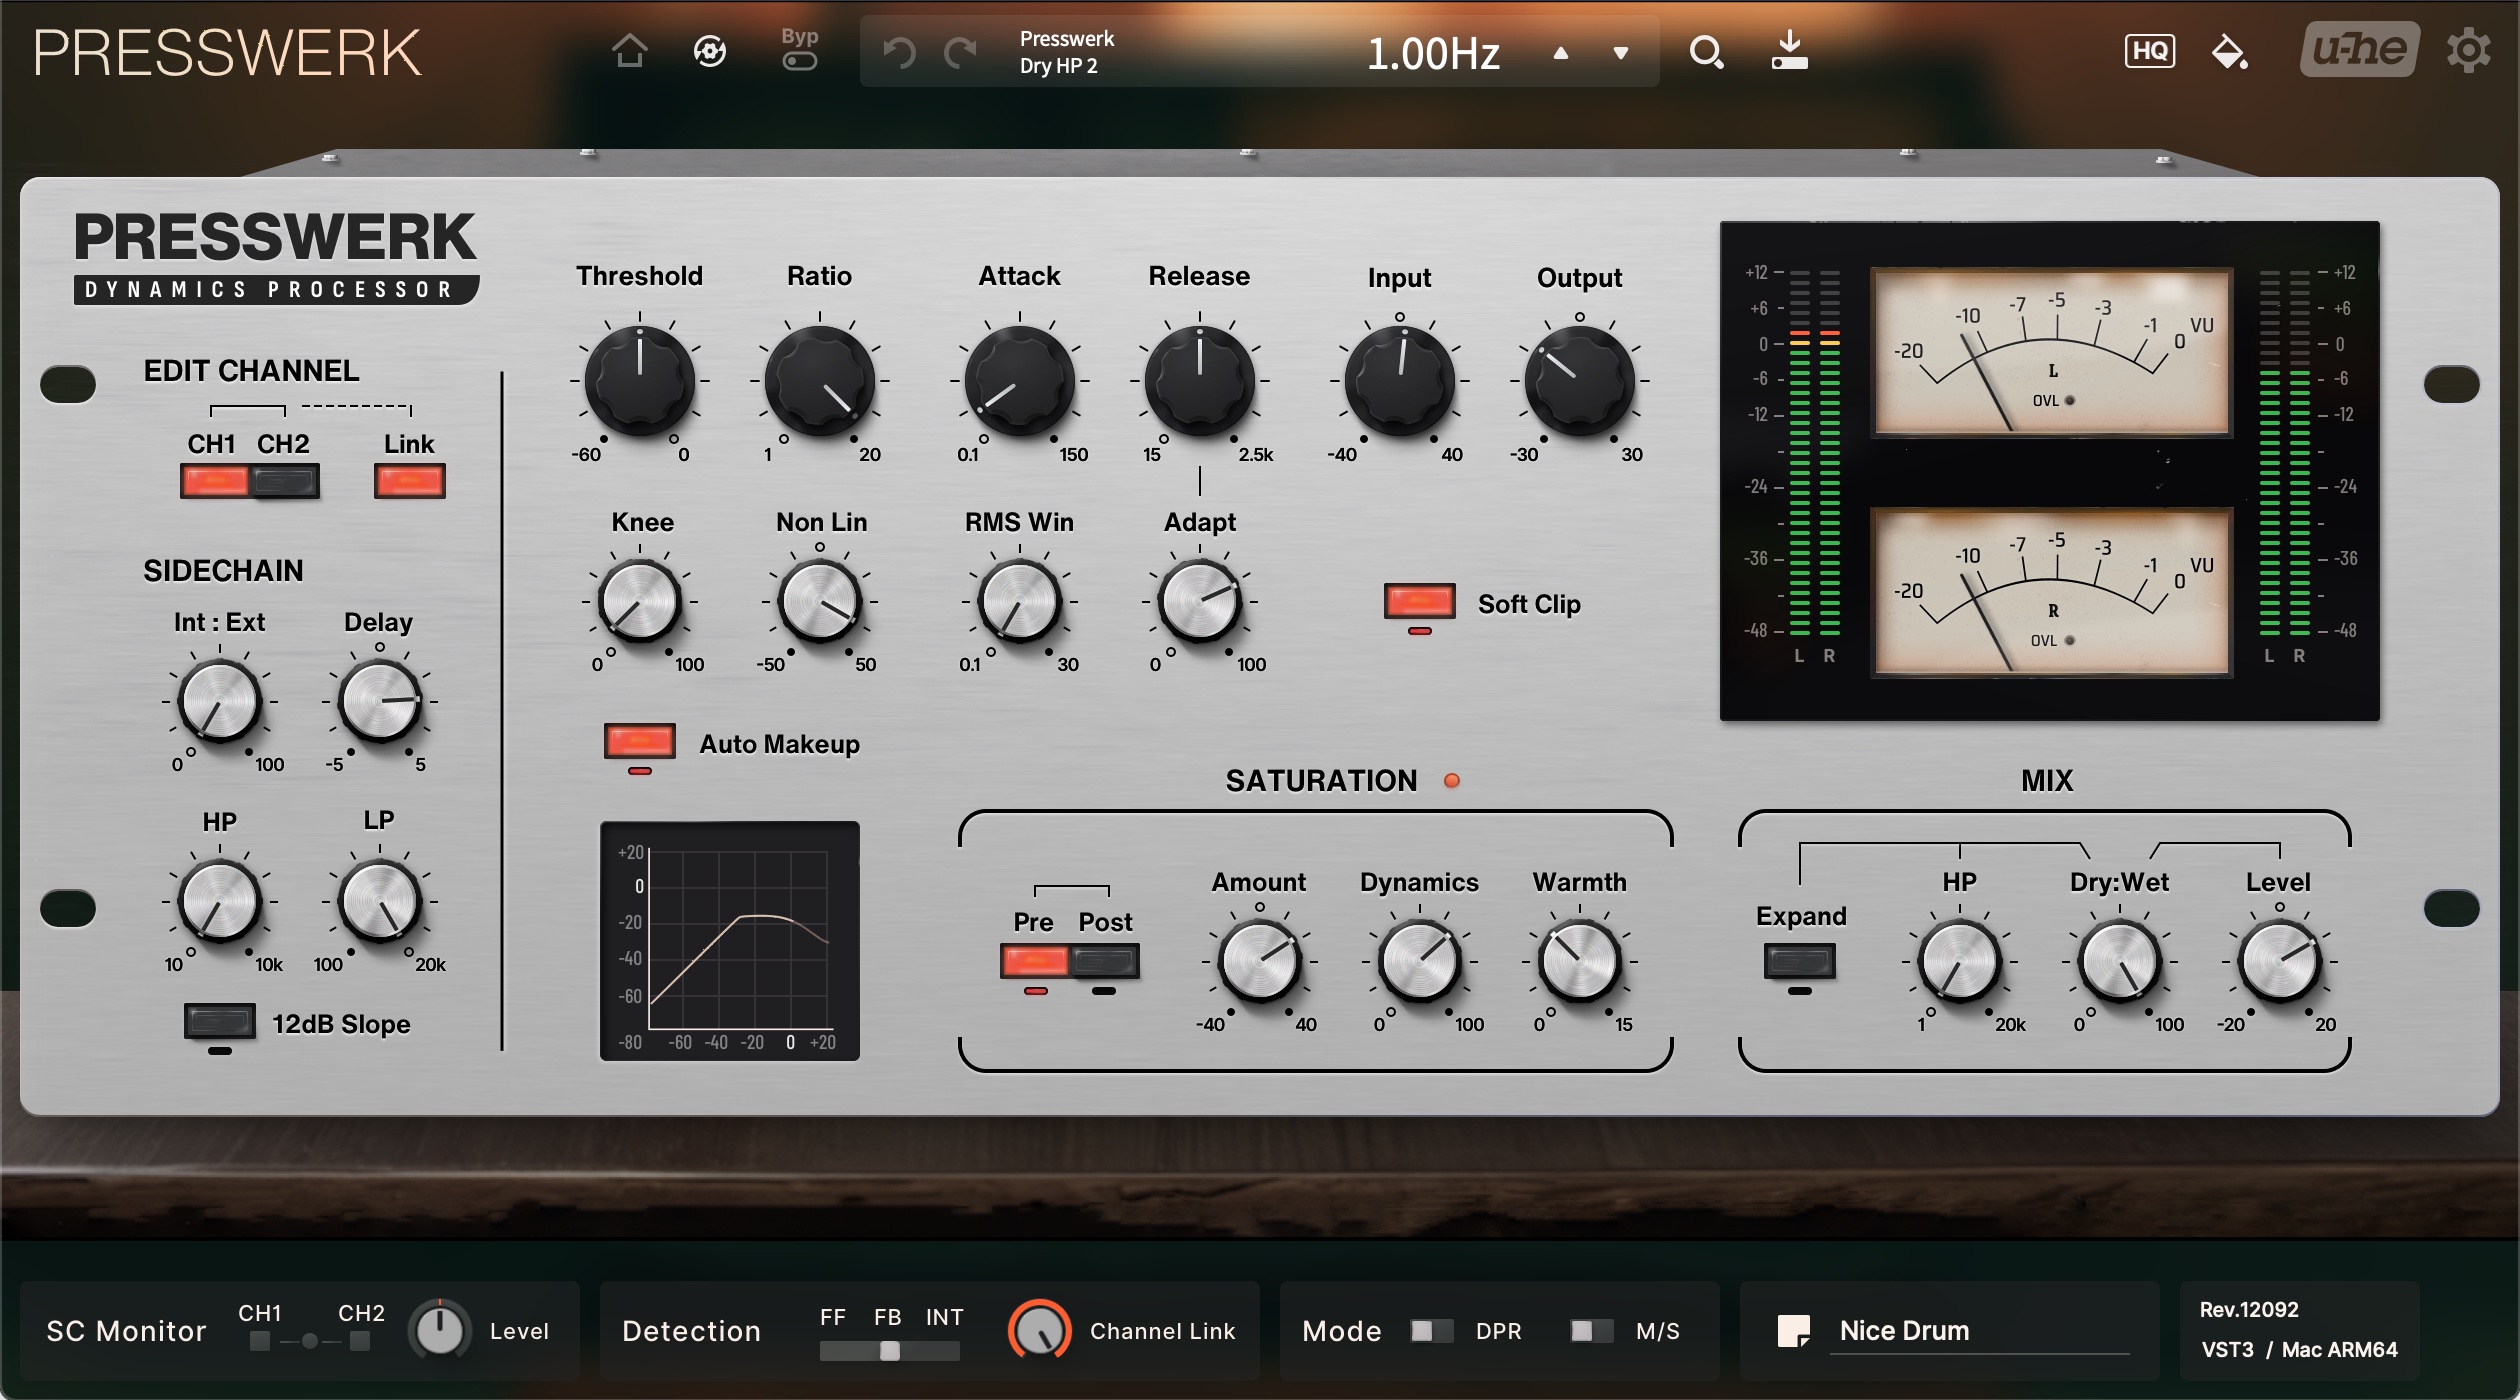Click the 1.00Hz value display
2520x1400 pixels.
click(x=1433, y=53)
